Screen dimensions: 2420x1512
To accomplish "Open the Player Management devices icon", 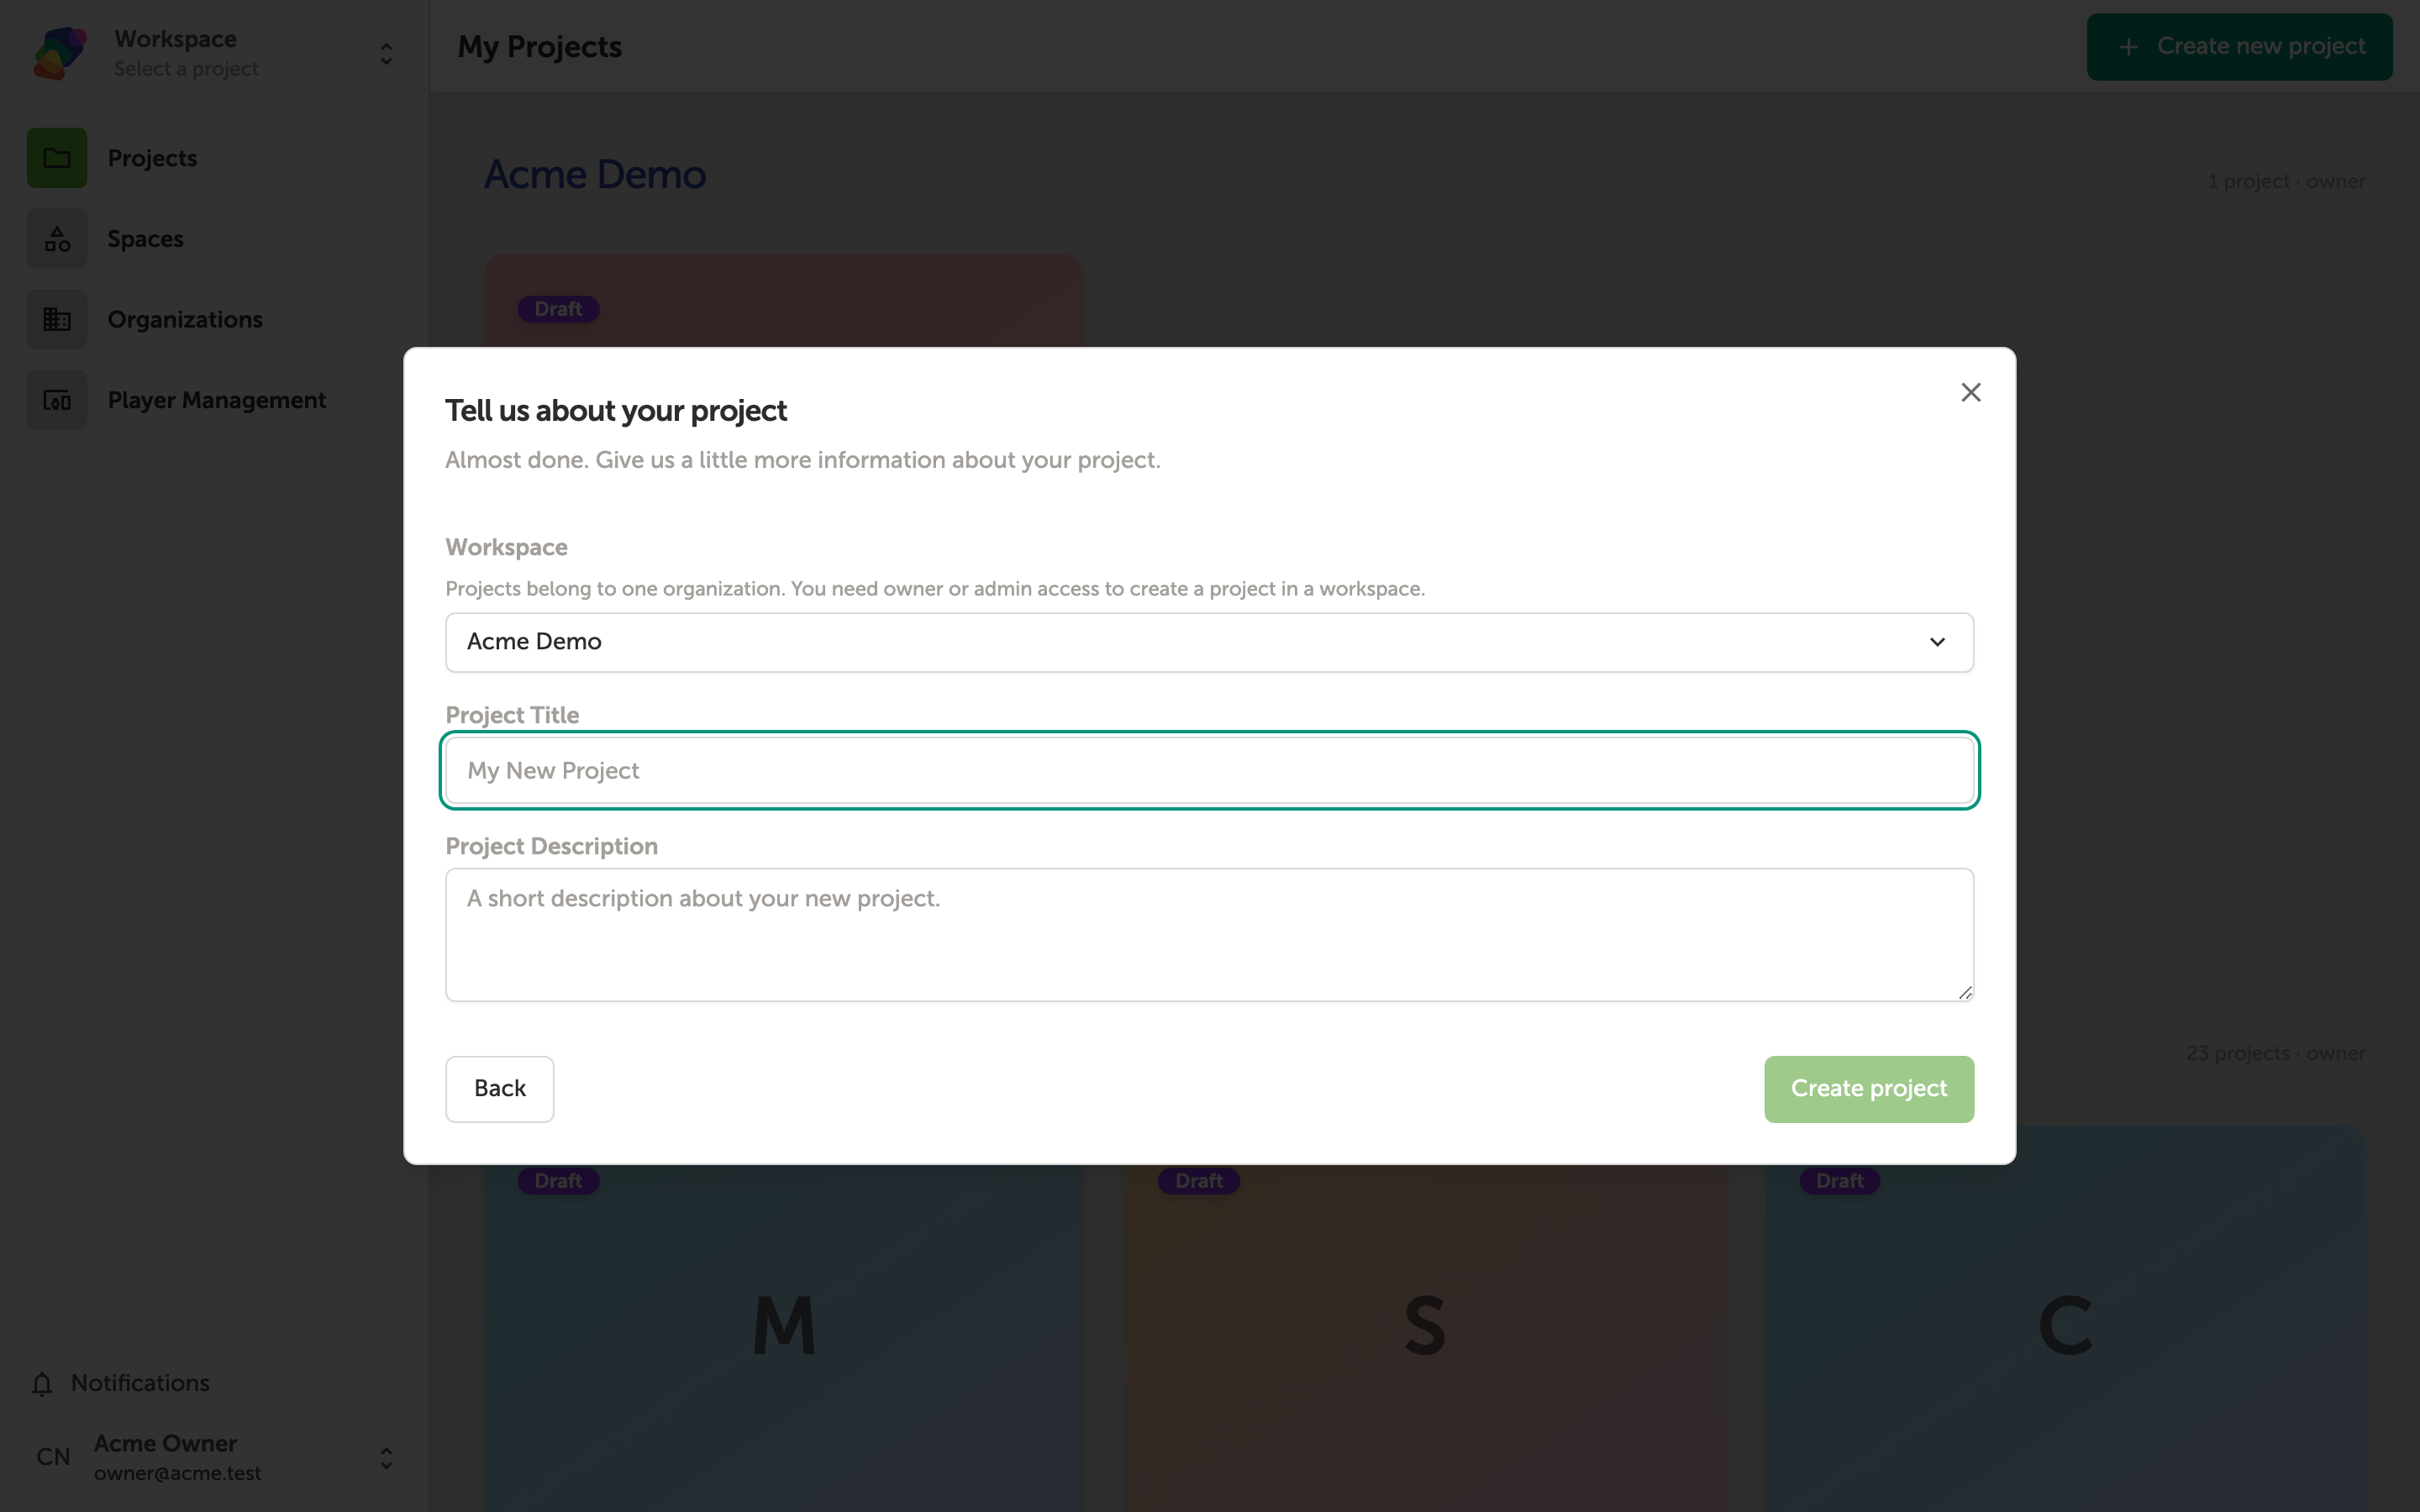I will [x=57, y=400].
